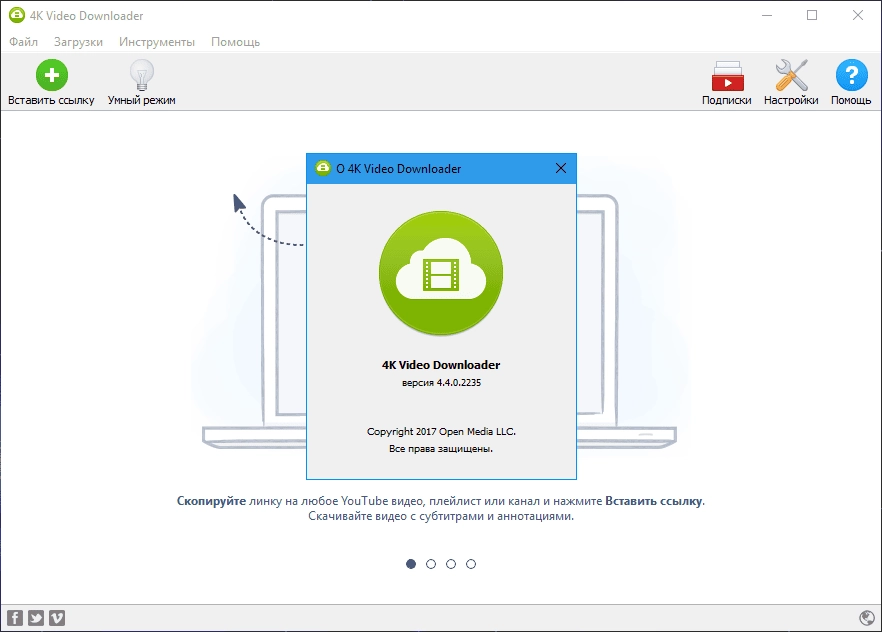Screen dimensions: 882x632
Task: Click the Помощь question mark icon
Action: pyautogui.click(x=852, y=75)
